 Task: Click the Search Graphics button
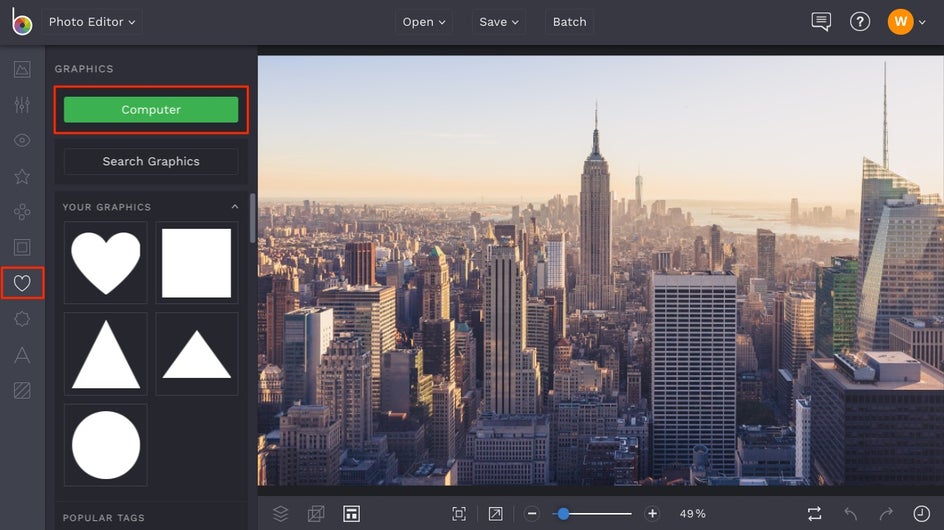pos(151,161)
